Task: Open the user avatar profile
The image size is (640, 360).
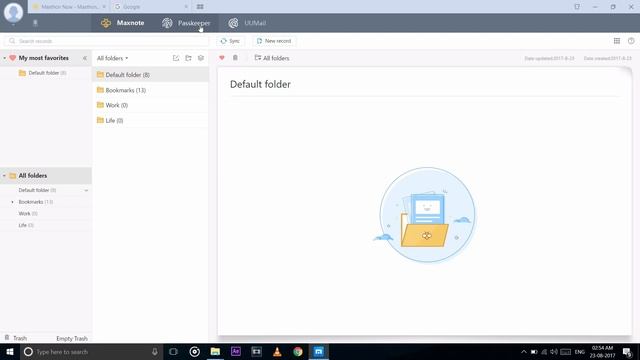Action: [x=13, y=12]
